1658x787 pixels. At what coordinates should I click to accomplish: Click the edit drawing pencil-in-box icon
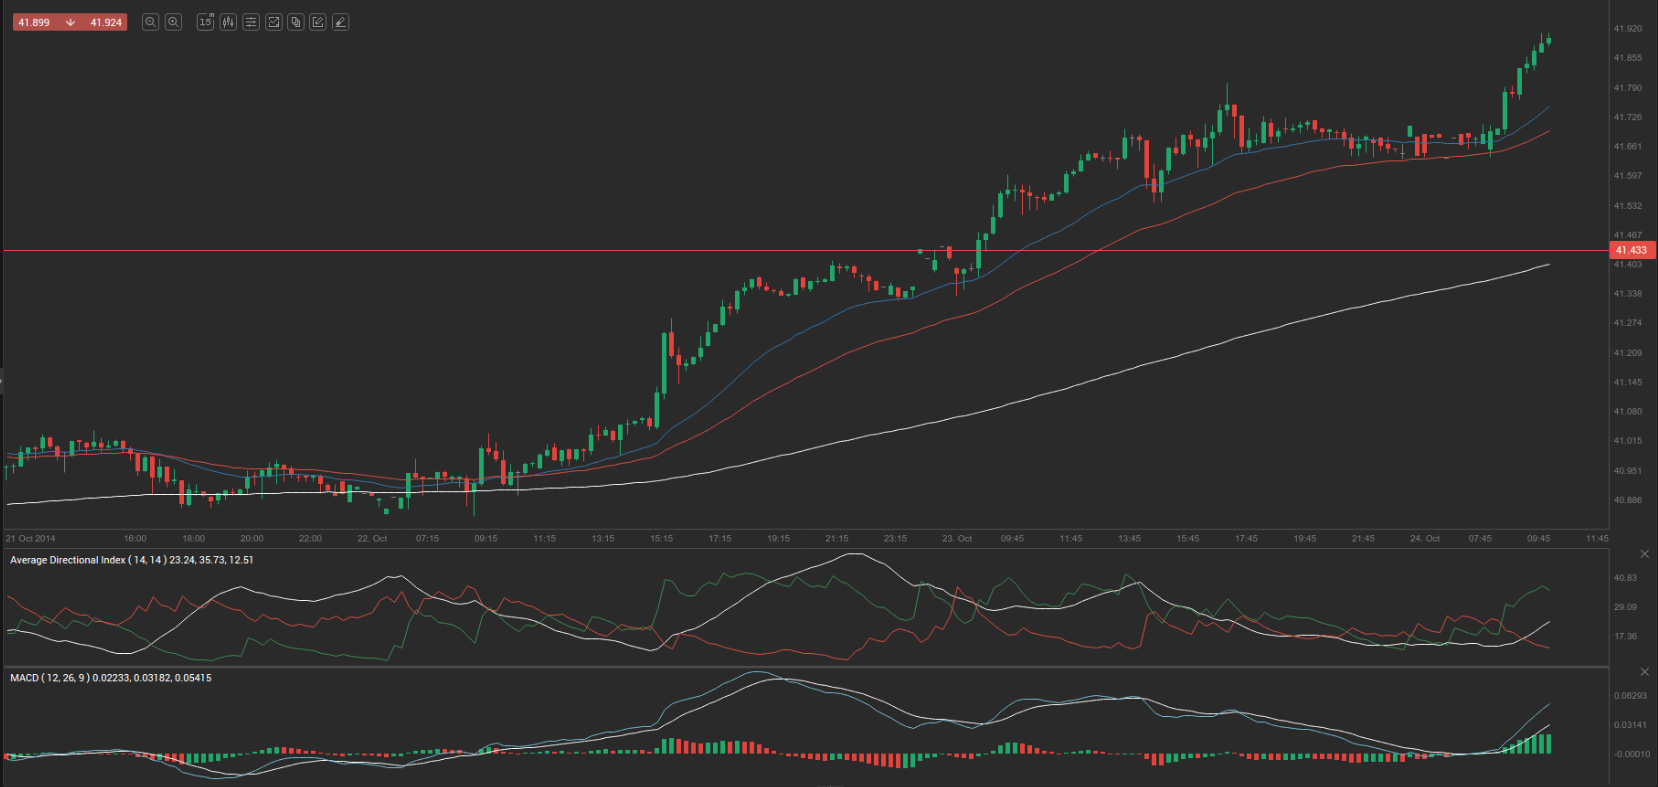[318, 22]
